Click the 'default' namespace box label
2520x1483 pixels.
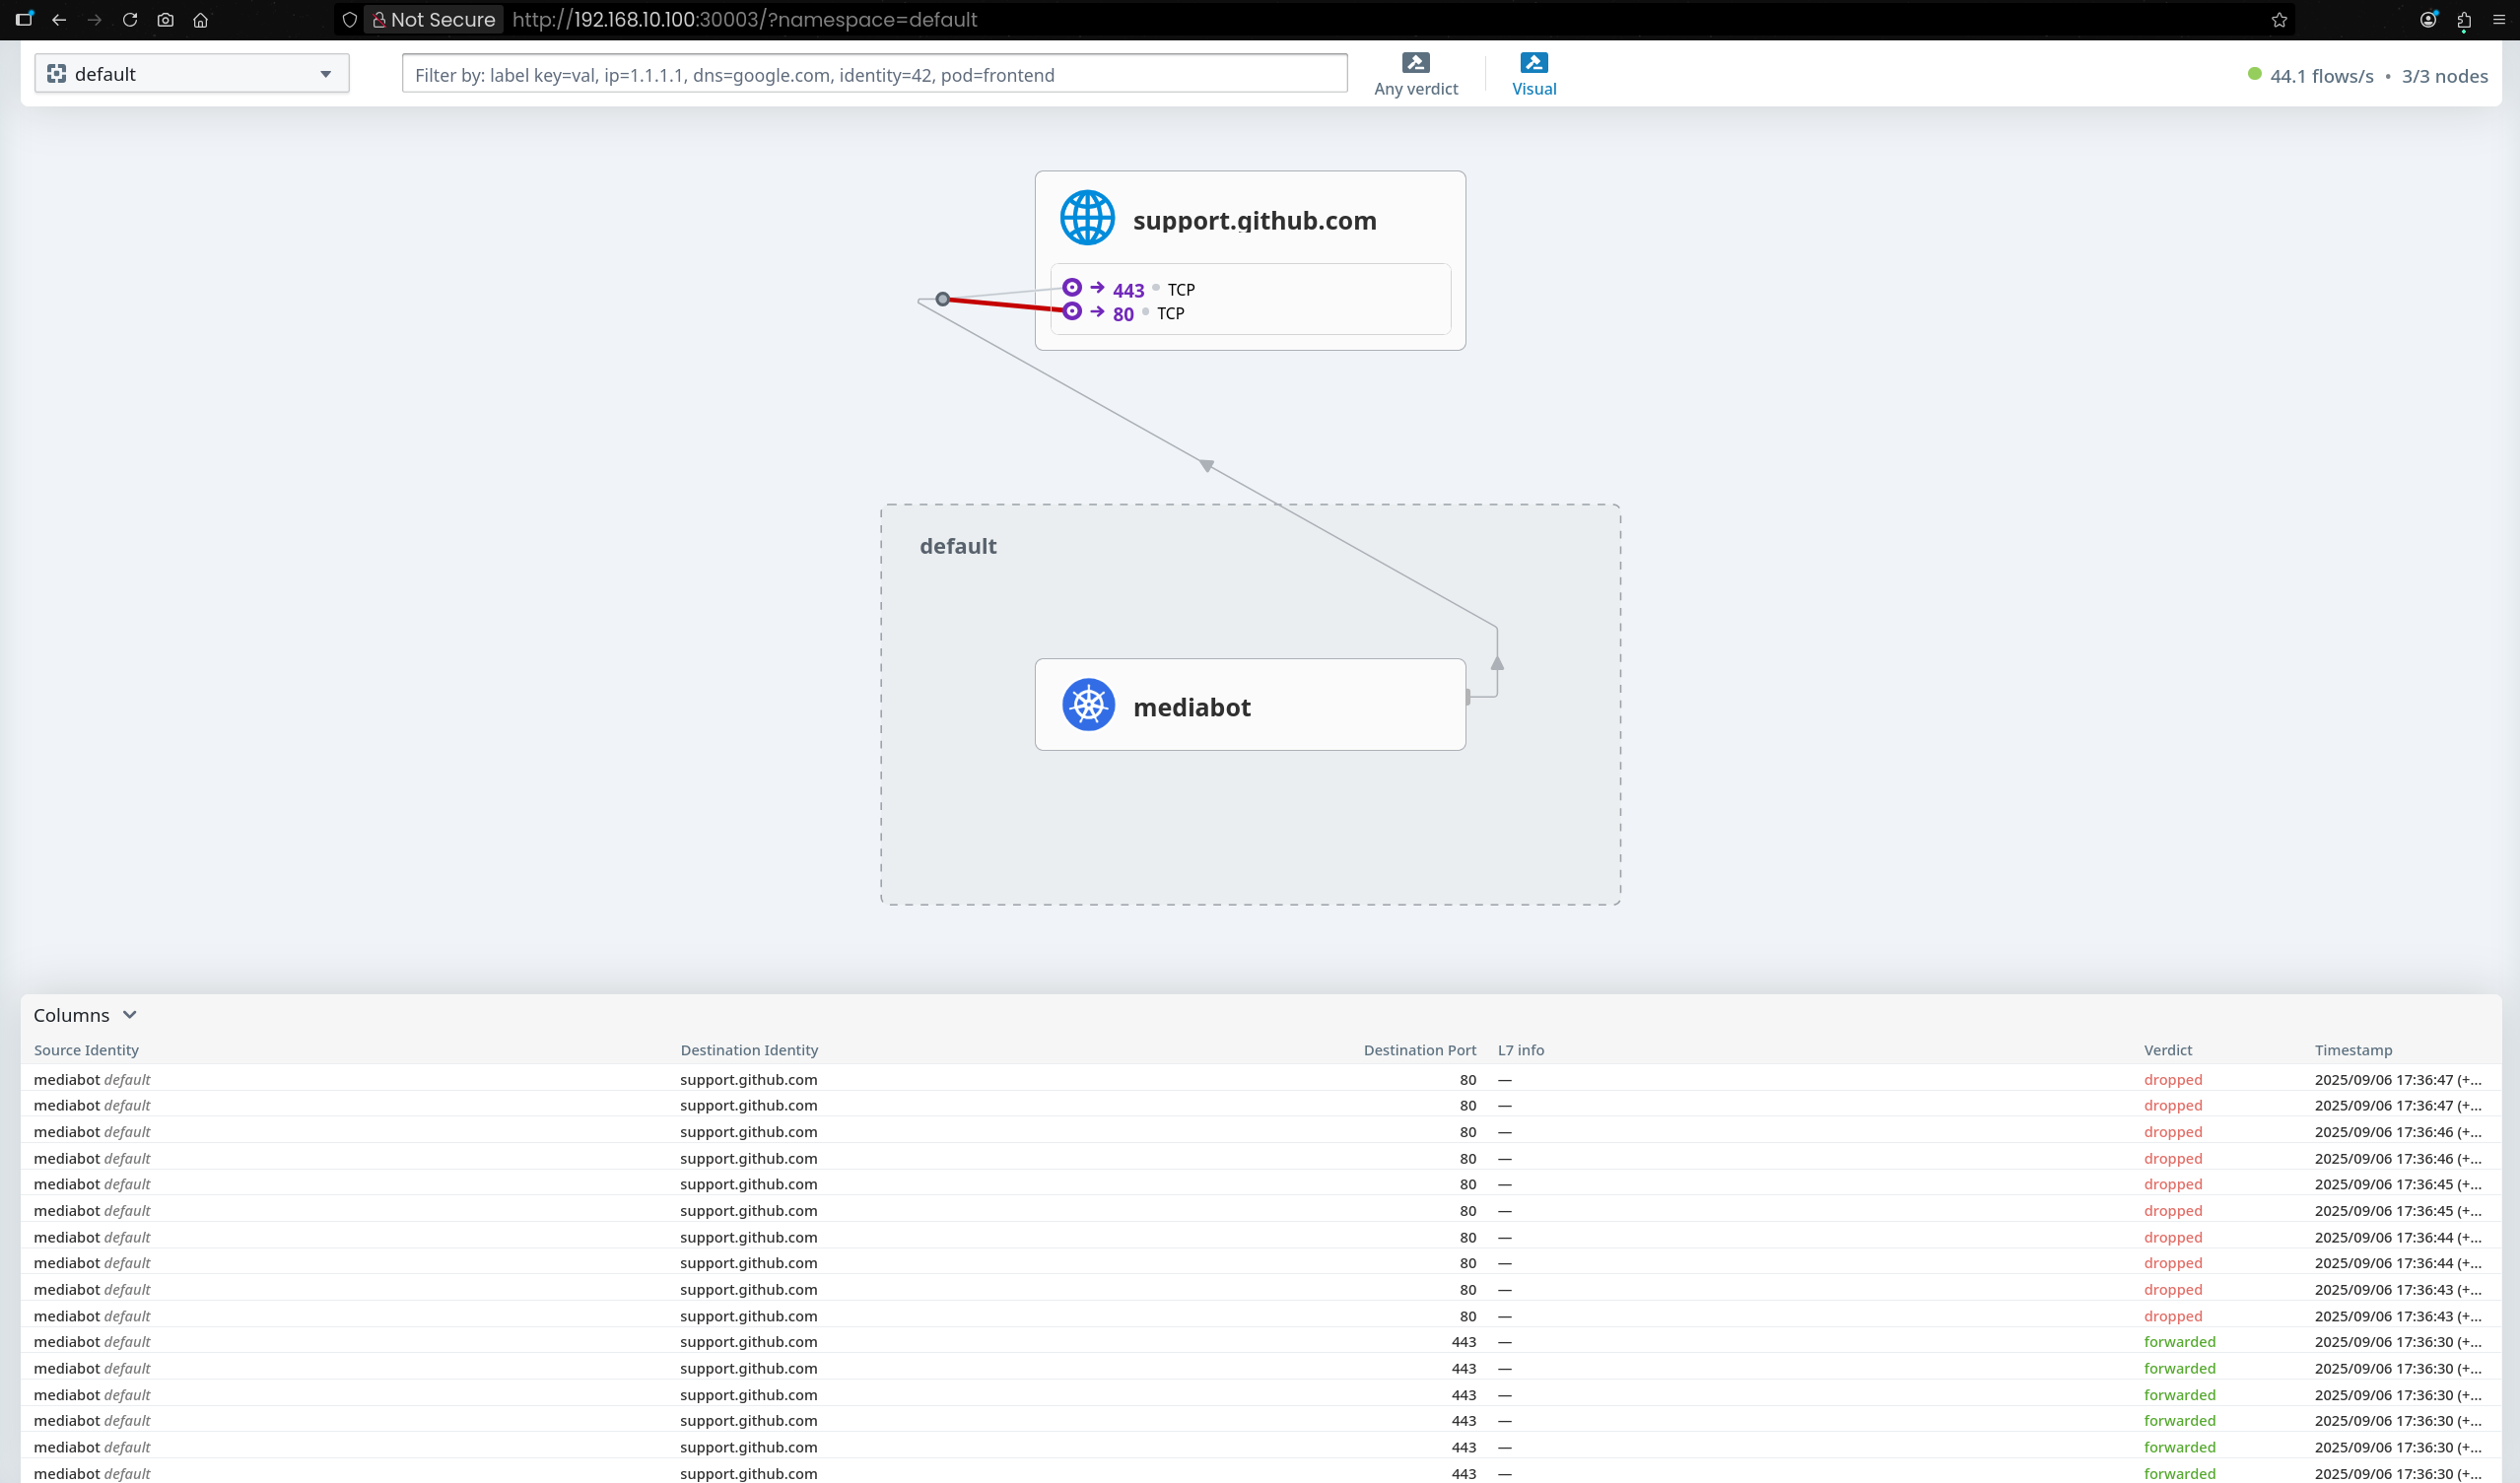pyautogui.click(x=958, y=546)
